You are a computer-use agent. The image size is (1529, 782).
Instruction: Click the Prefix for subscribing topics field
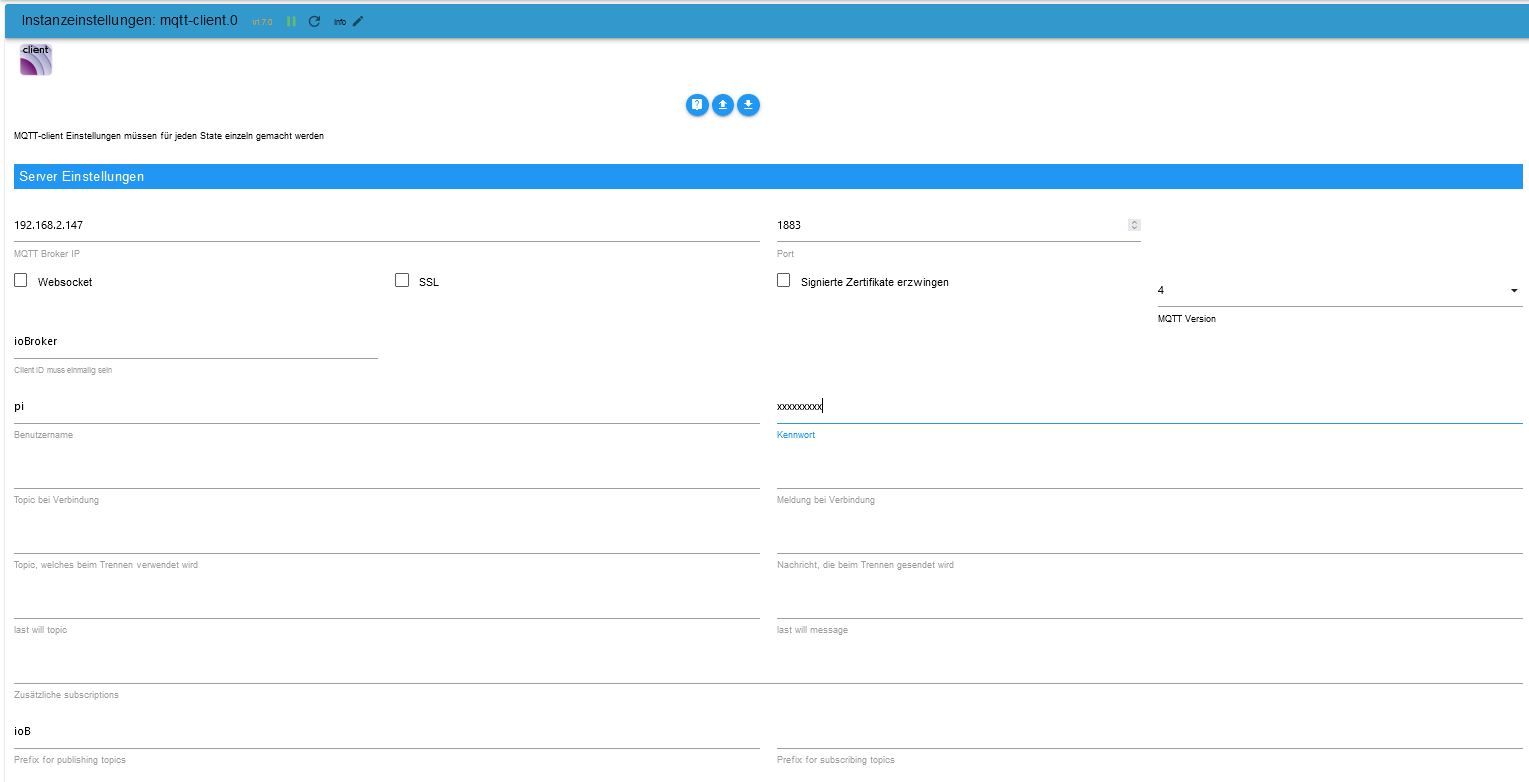(1150, 732)
